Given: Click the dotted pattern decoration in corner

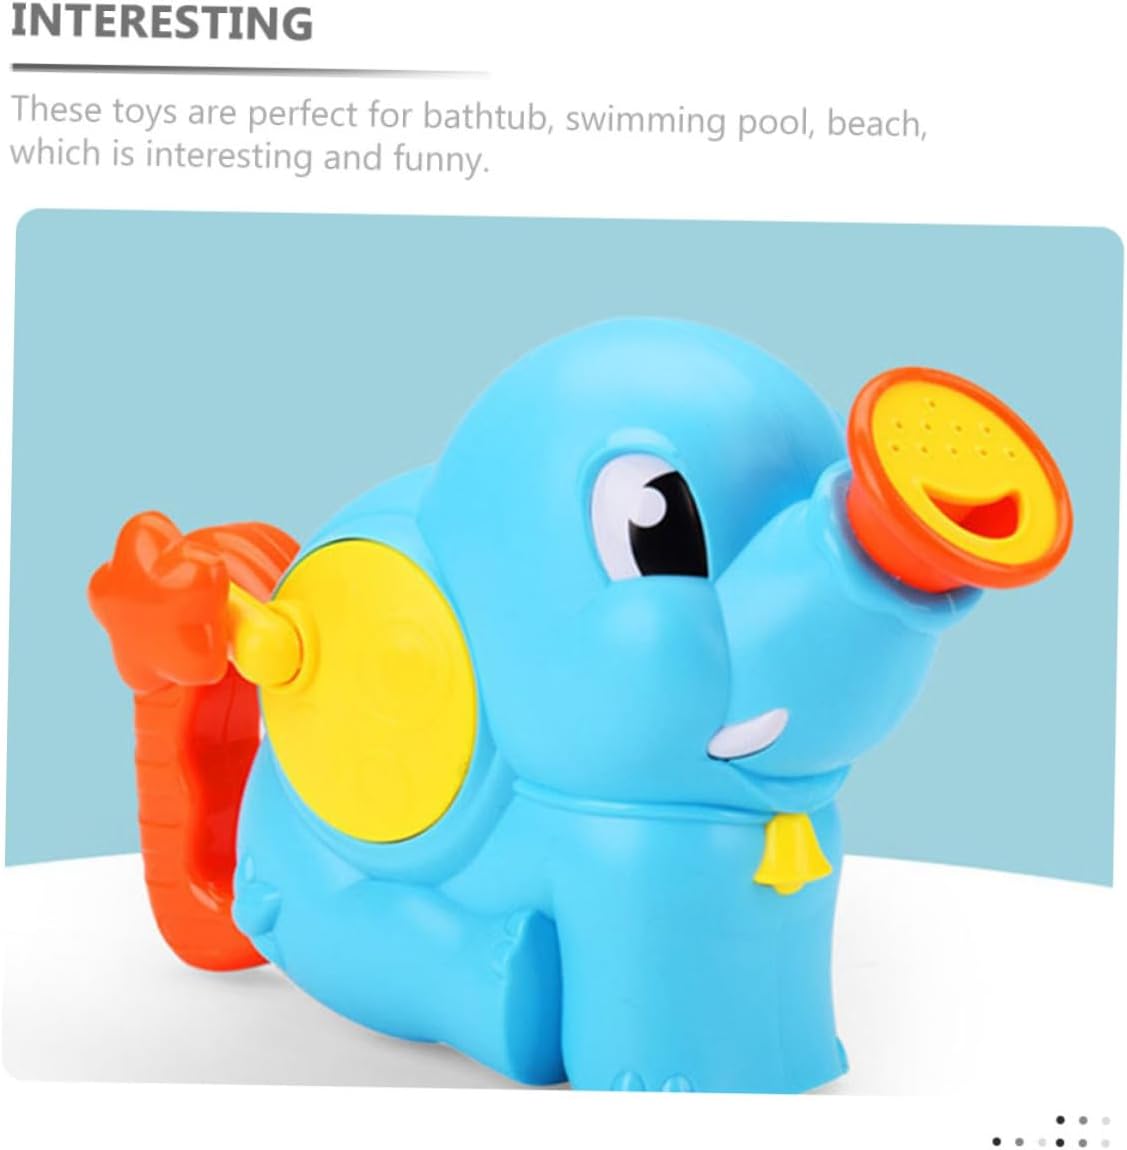Looking at the screenshot, I should (x=1050, y=1130).
